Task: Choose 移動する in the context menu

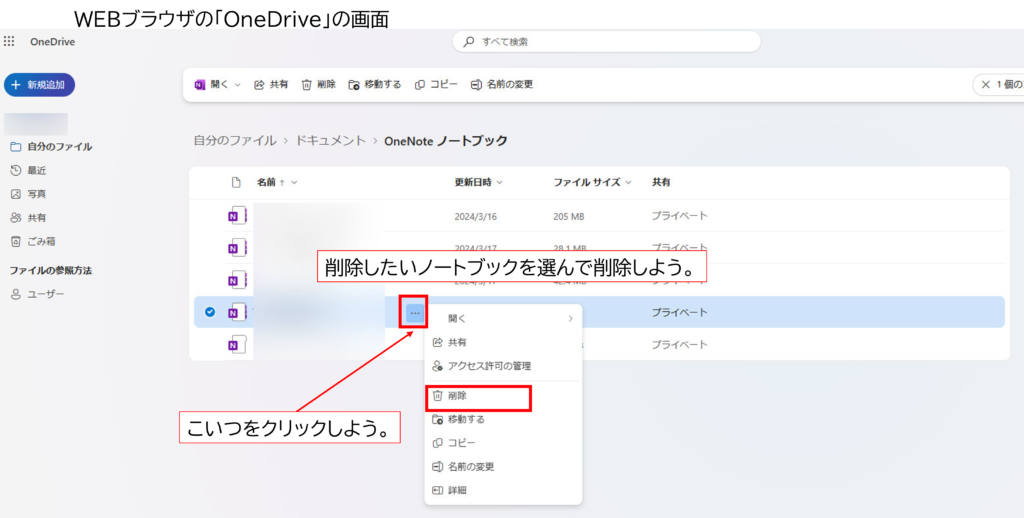Action: click(503, 419)
